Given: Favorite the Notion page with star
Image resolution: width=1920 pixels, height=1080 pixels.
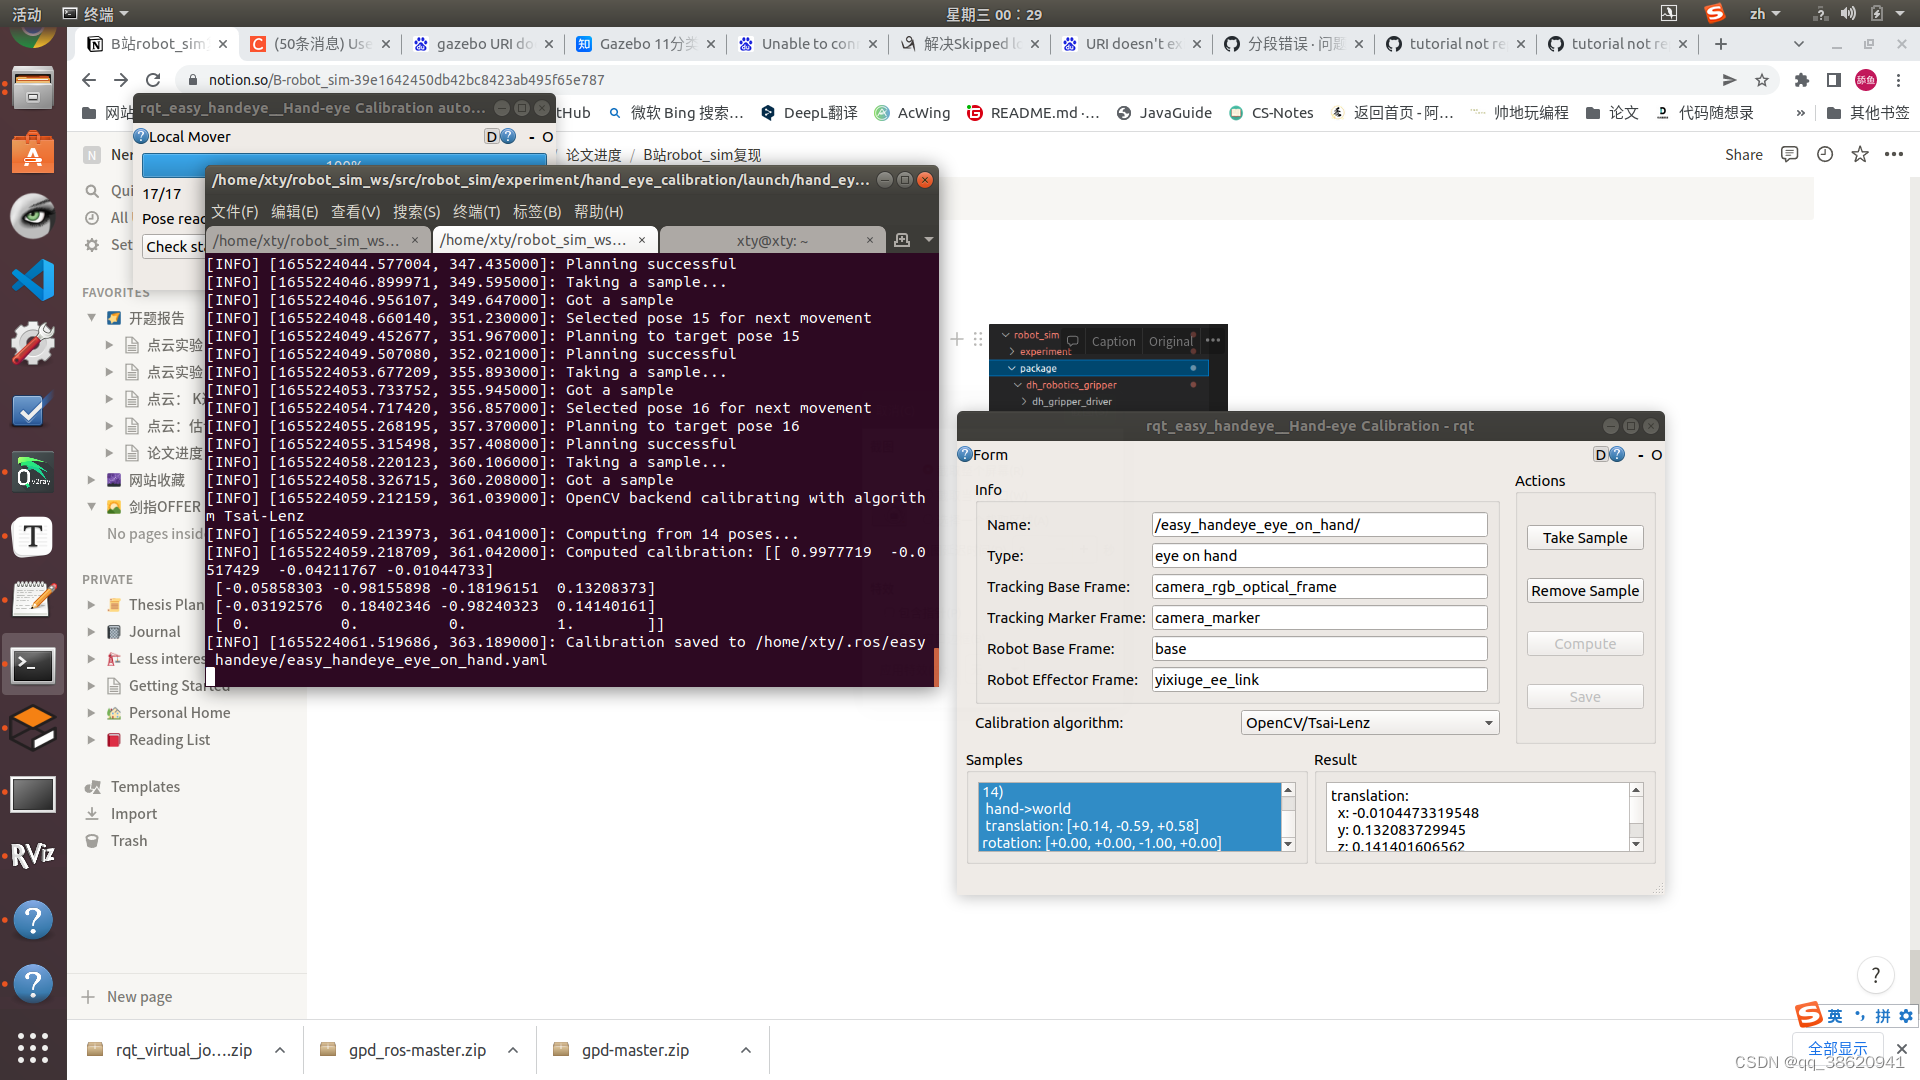Looking at the screenshot, I should 1860,154.
